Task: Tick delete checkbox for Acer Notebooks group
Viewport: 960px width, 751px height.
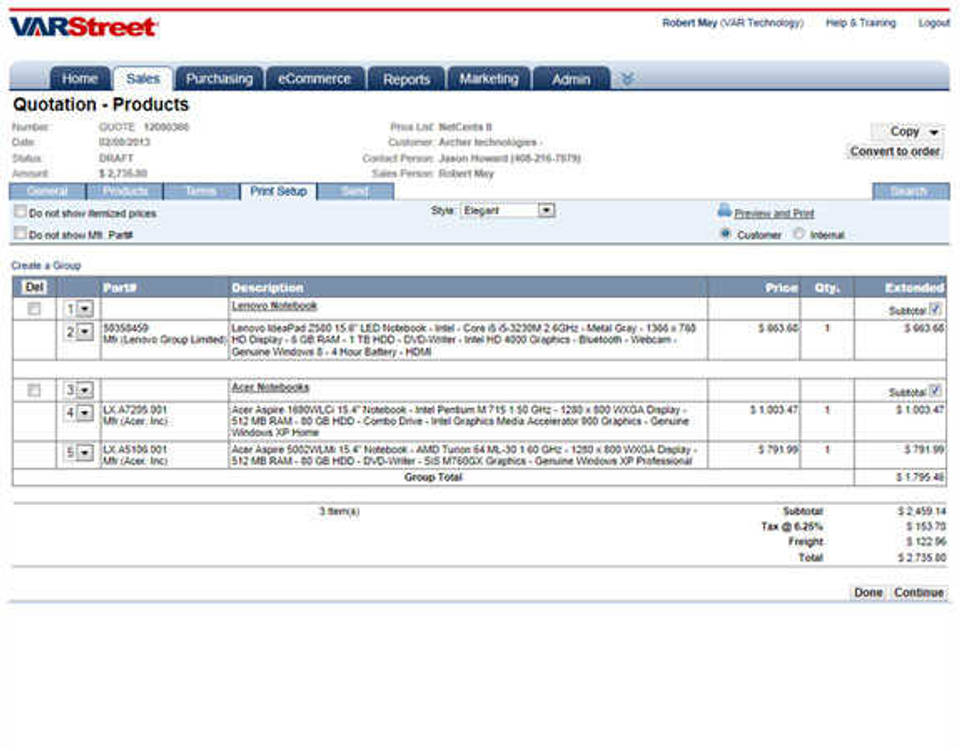Action: pos(34,390)
